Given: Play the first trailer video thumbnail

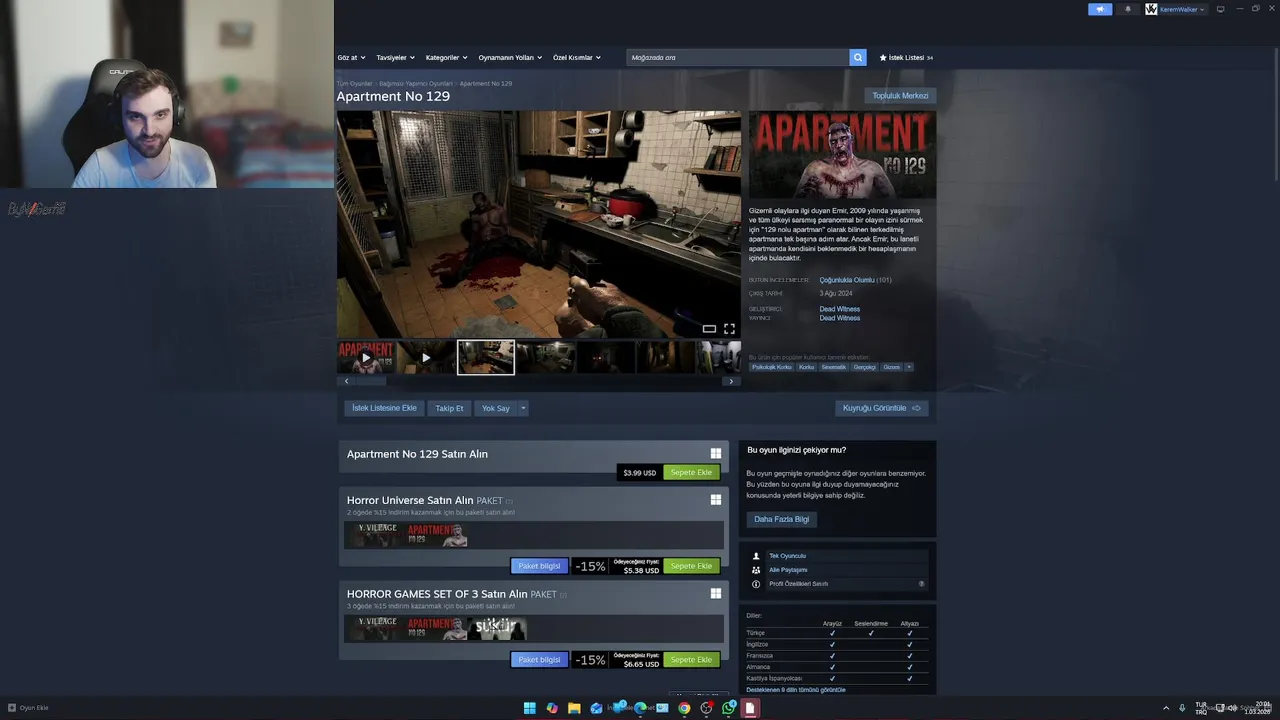Looking at the screenshot, I should click(x=366, y=357).
